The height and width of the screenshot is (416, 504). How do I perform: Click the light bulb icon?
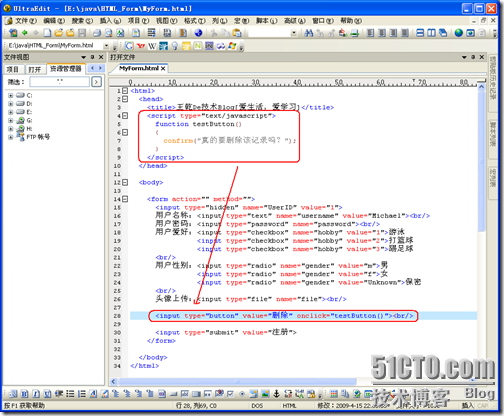[x=175, y=46]
